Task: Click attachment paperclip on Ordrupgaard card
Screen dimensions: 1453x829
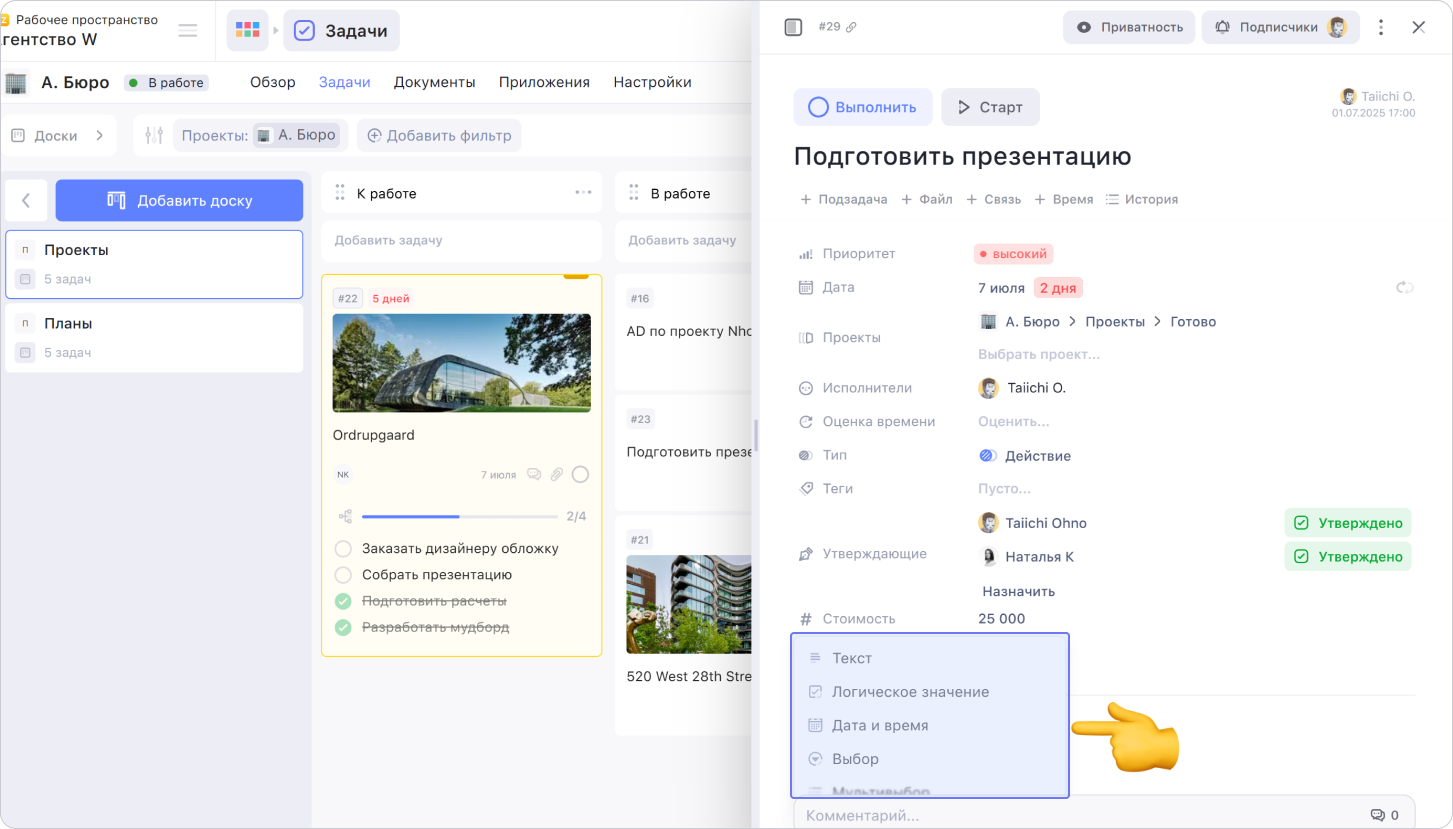Action: click(x=557, y=474)
